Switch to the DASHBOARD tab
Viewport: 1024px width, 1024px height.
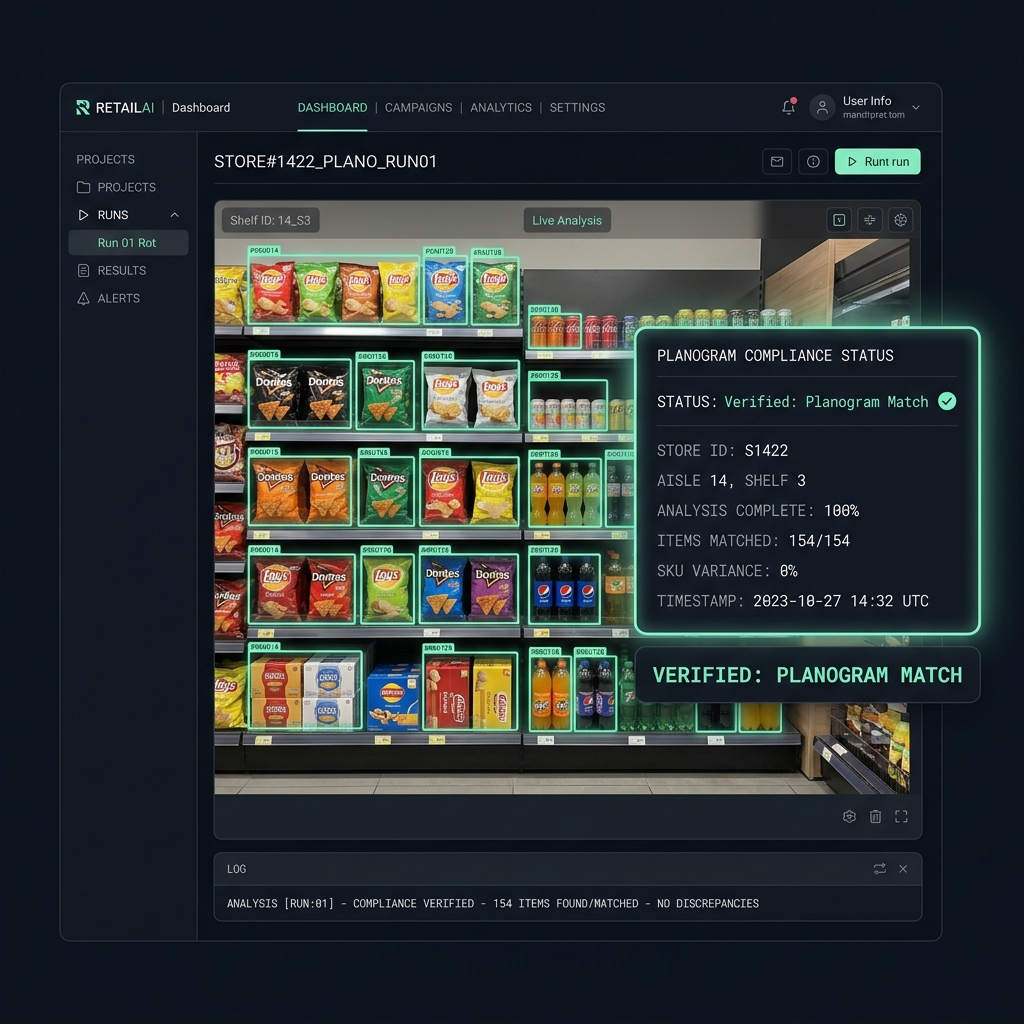pos(332,108)
